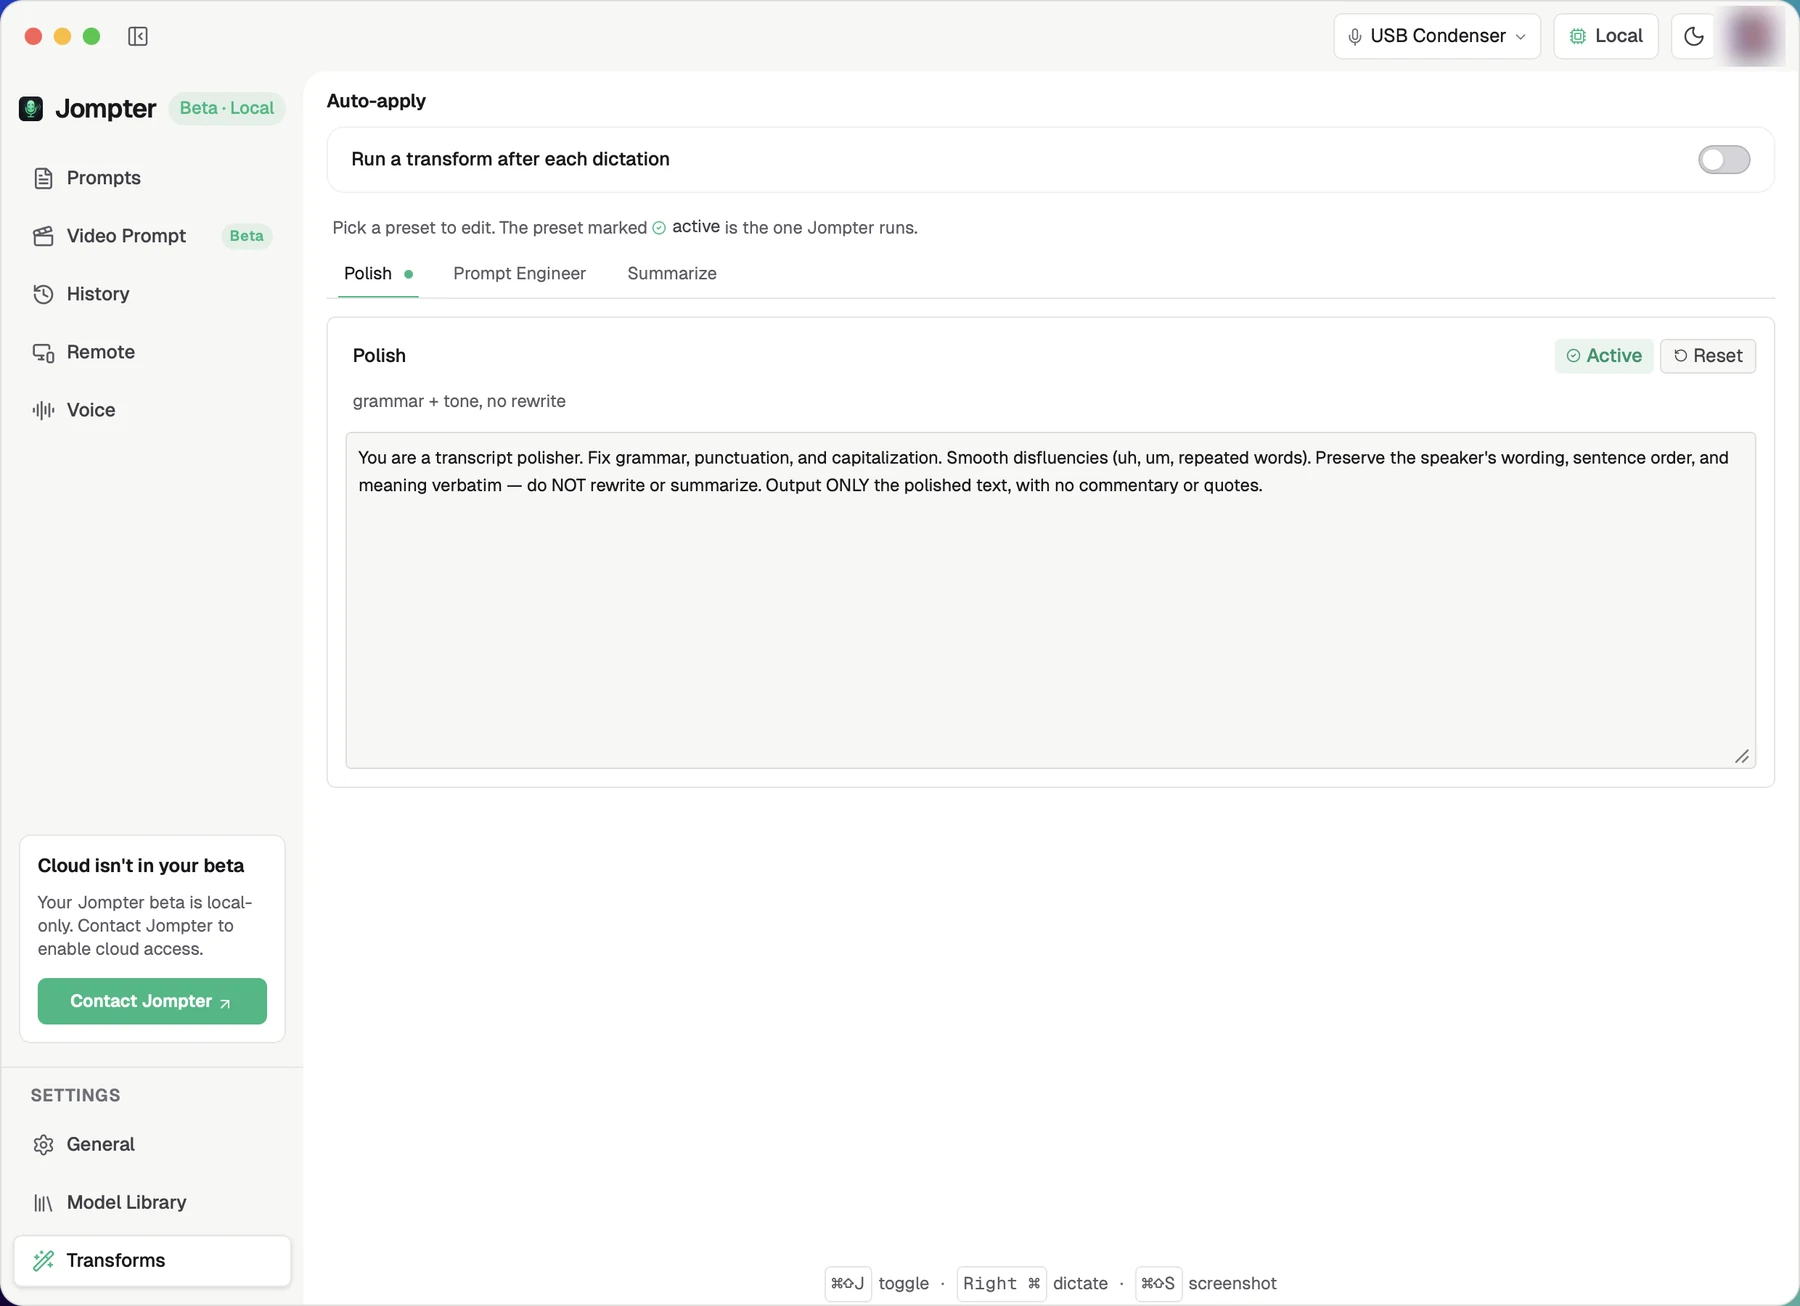Click the microphone icon in the device selector
This screenshot has height=1306, width=1800.
pyautogui.click(x=1355, y=37)
